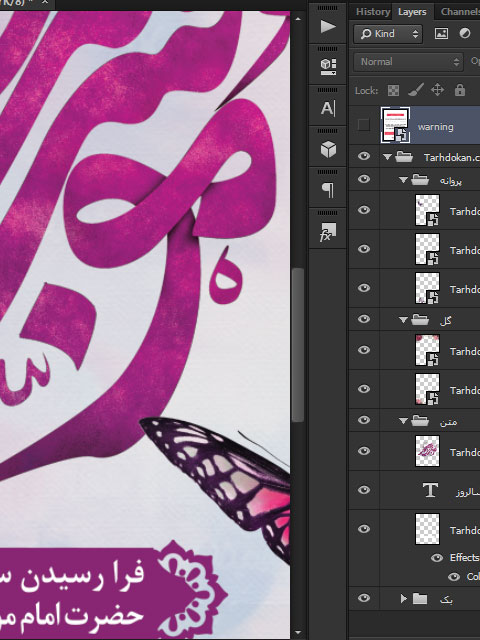Click the متن group folder icon

pyautogui.click(x=420, y=420)
